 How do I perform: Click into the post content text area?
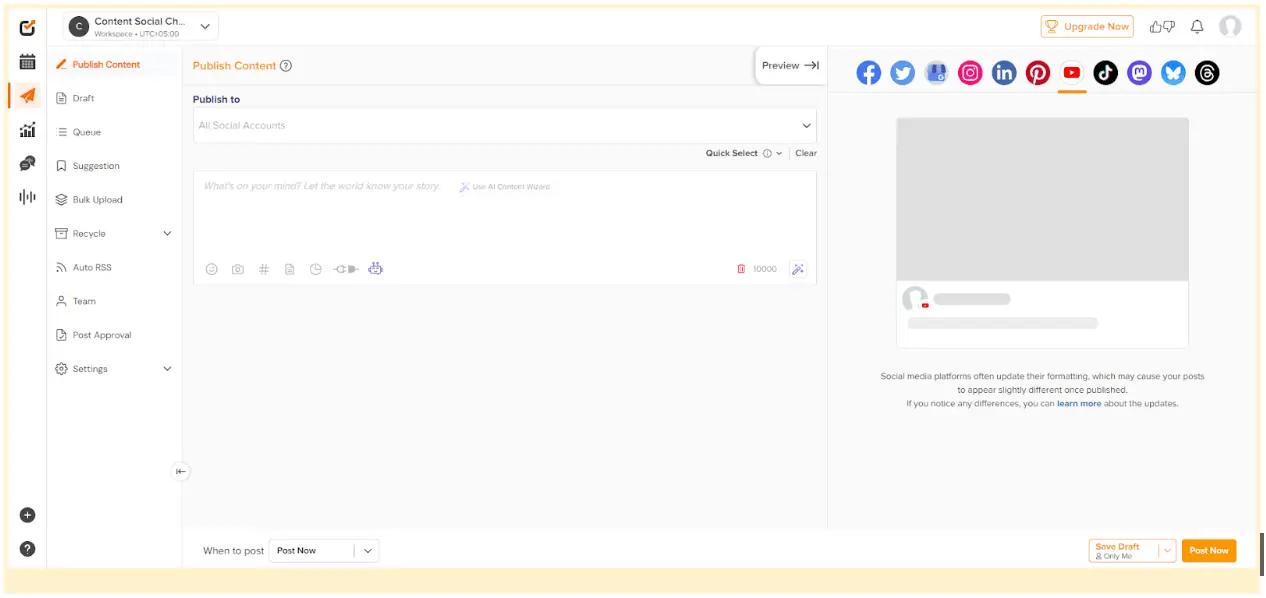505,215
